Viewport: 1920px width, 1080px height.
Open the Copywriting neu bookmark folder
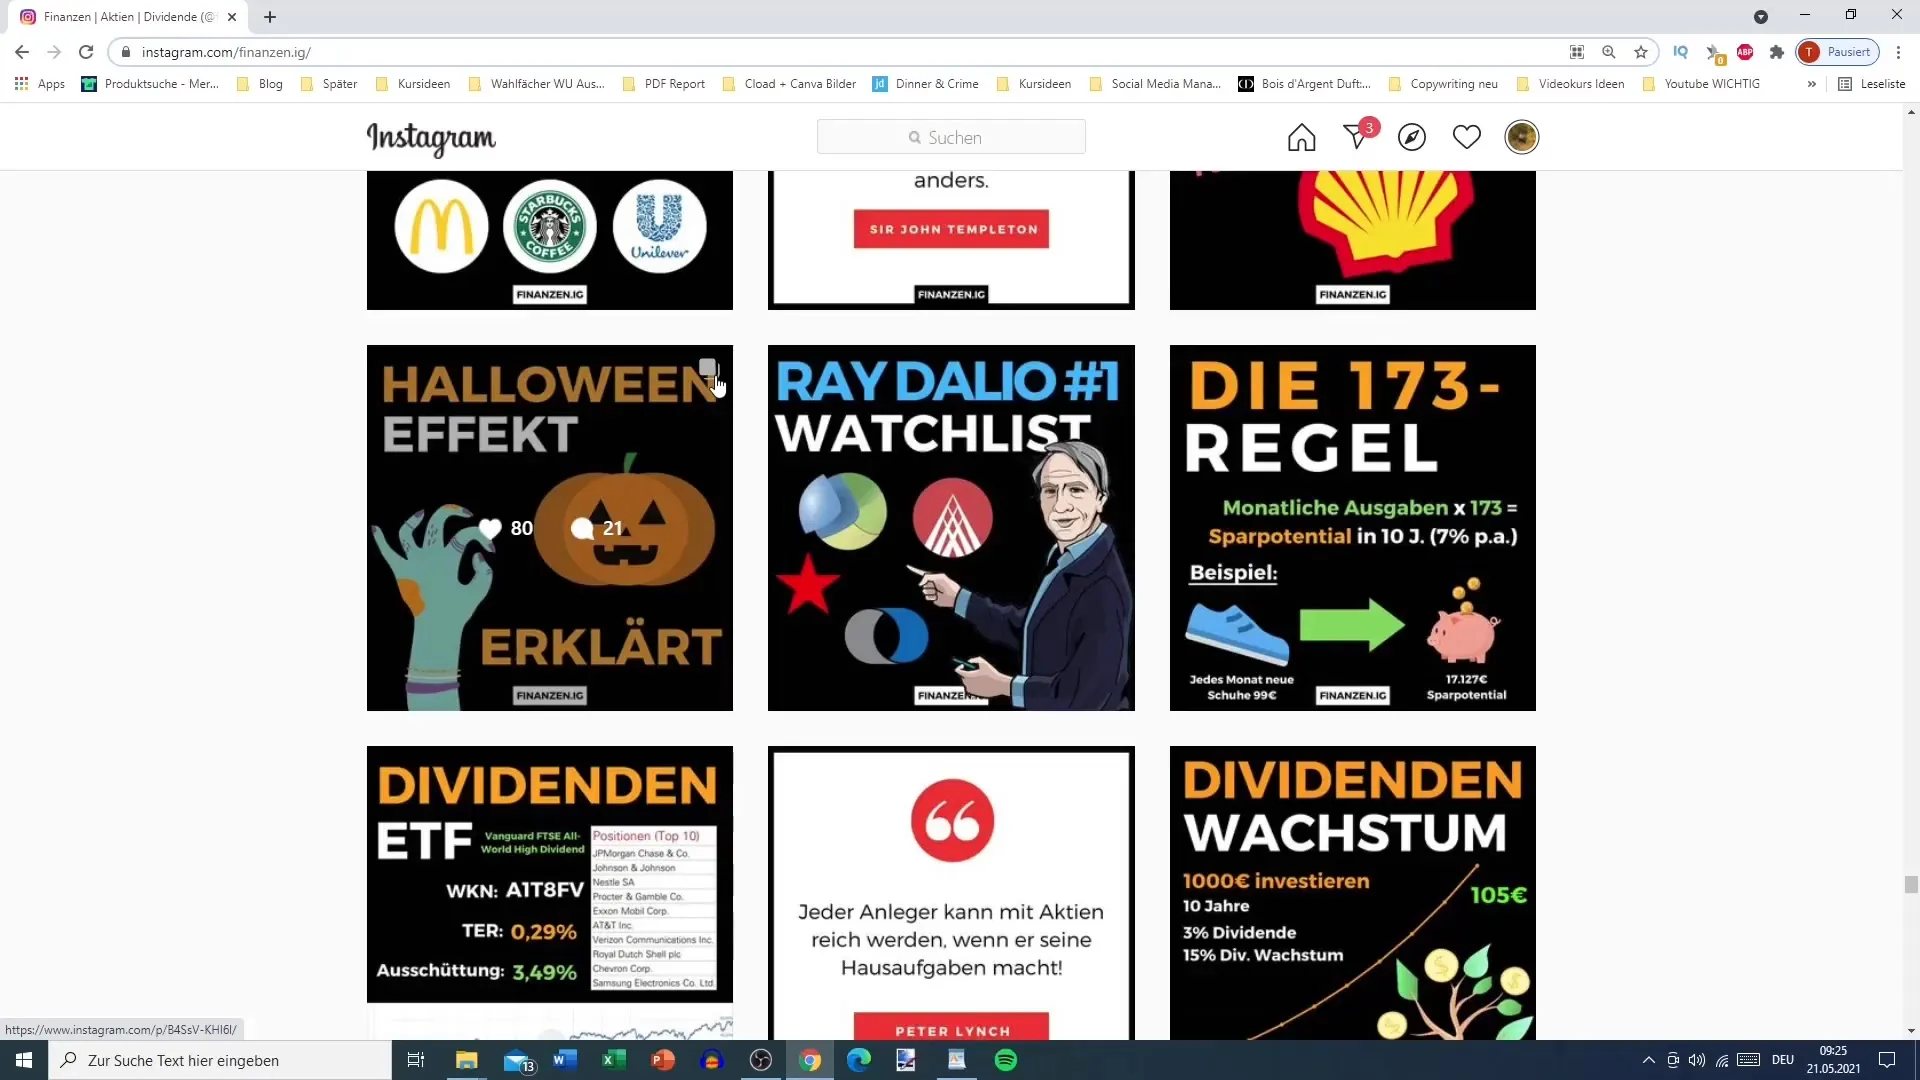[x=1443, y=84]
